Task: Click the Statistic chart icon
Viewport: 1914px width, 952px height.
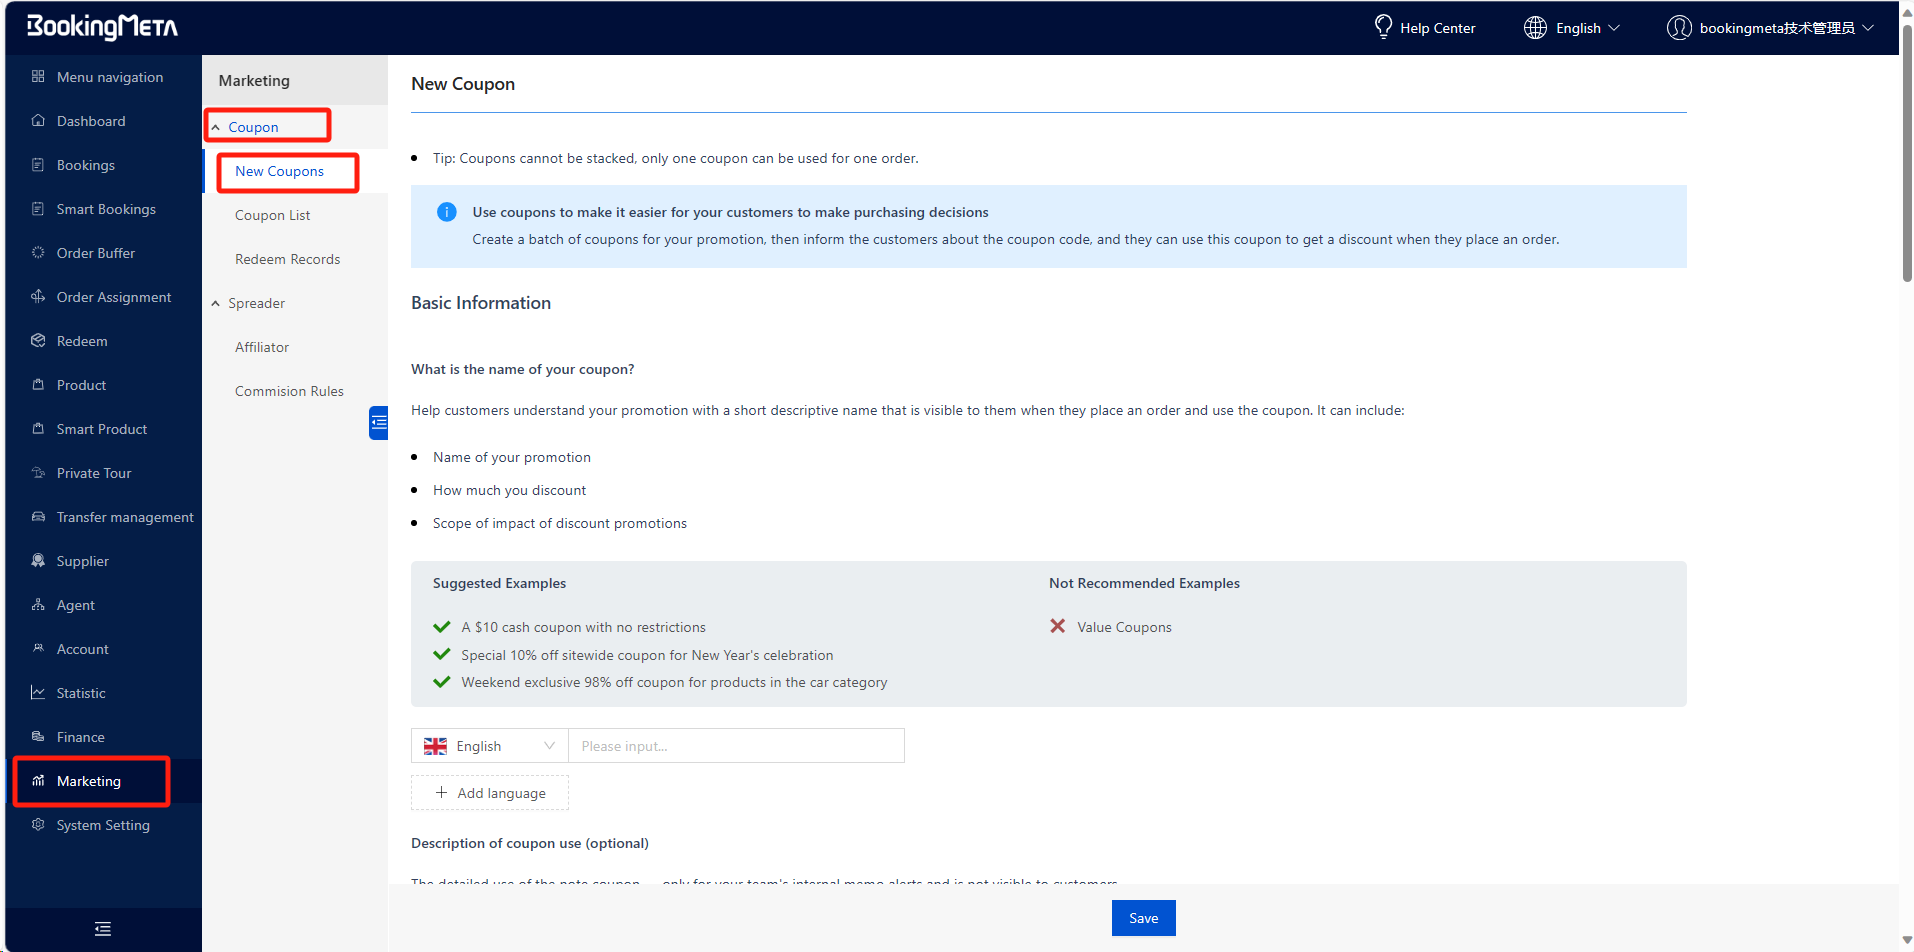Action: point(38,693)
